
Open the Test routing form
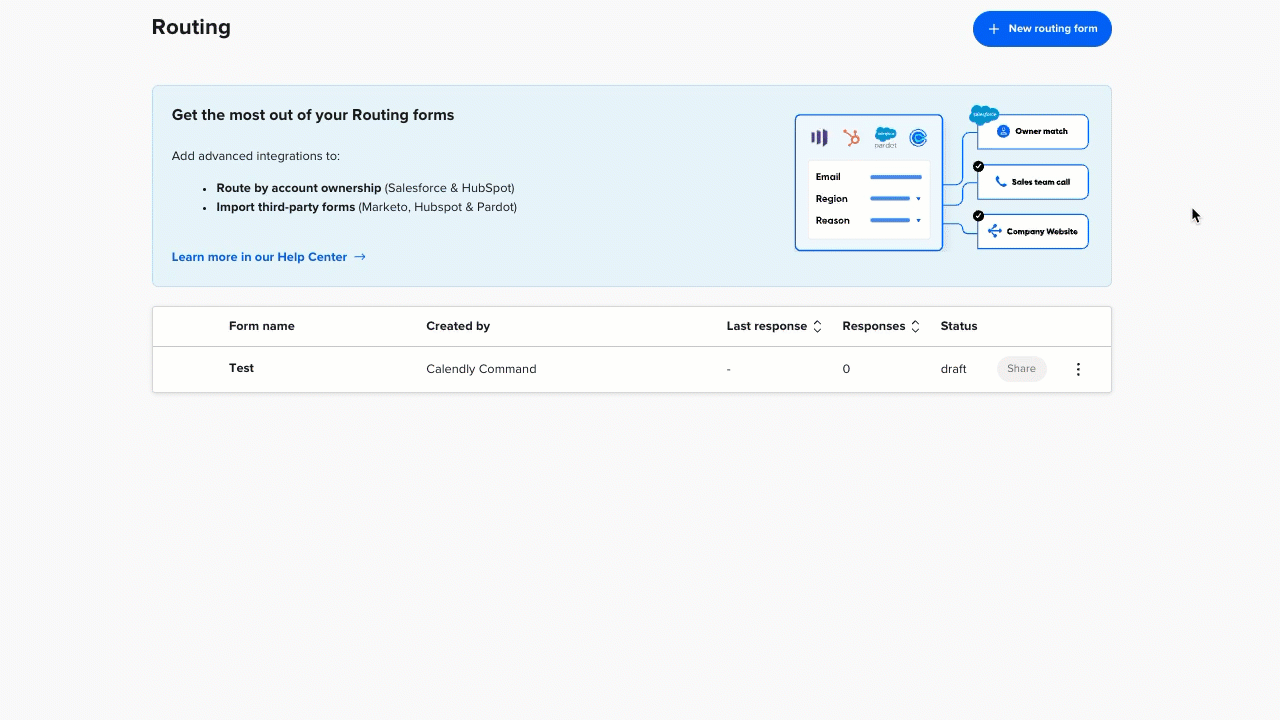tap(241, 368)
